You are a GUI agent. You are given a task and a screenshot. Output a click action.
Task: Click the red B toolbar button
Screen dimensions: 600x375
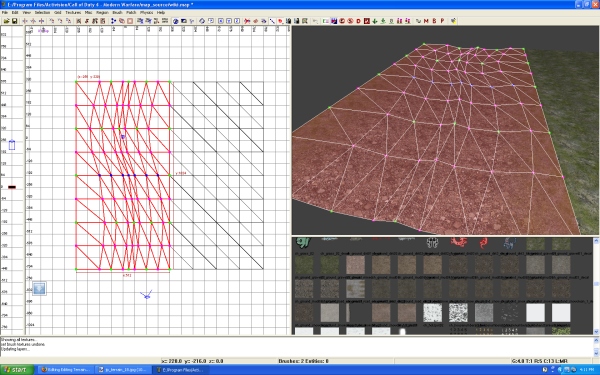pyautogui.click(x=434, y=21)
